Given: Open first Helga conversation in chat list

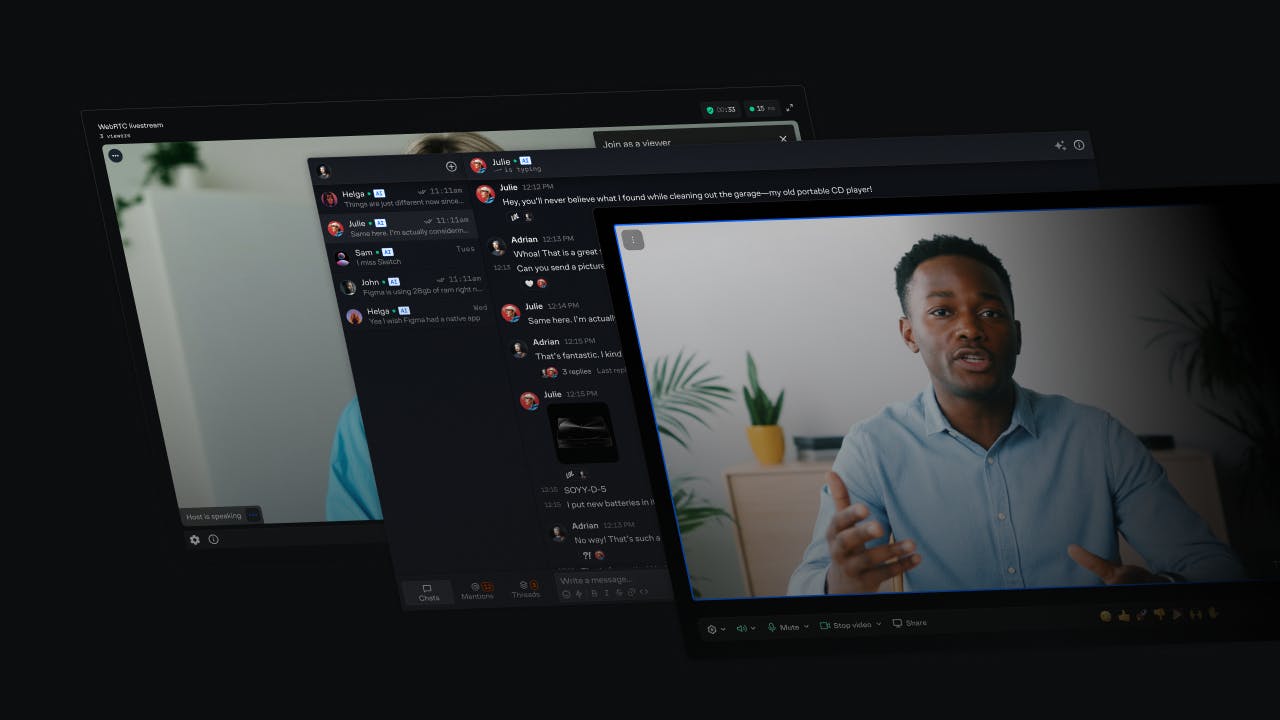Looking at the screenshot, I should 395,198.
